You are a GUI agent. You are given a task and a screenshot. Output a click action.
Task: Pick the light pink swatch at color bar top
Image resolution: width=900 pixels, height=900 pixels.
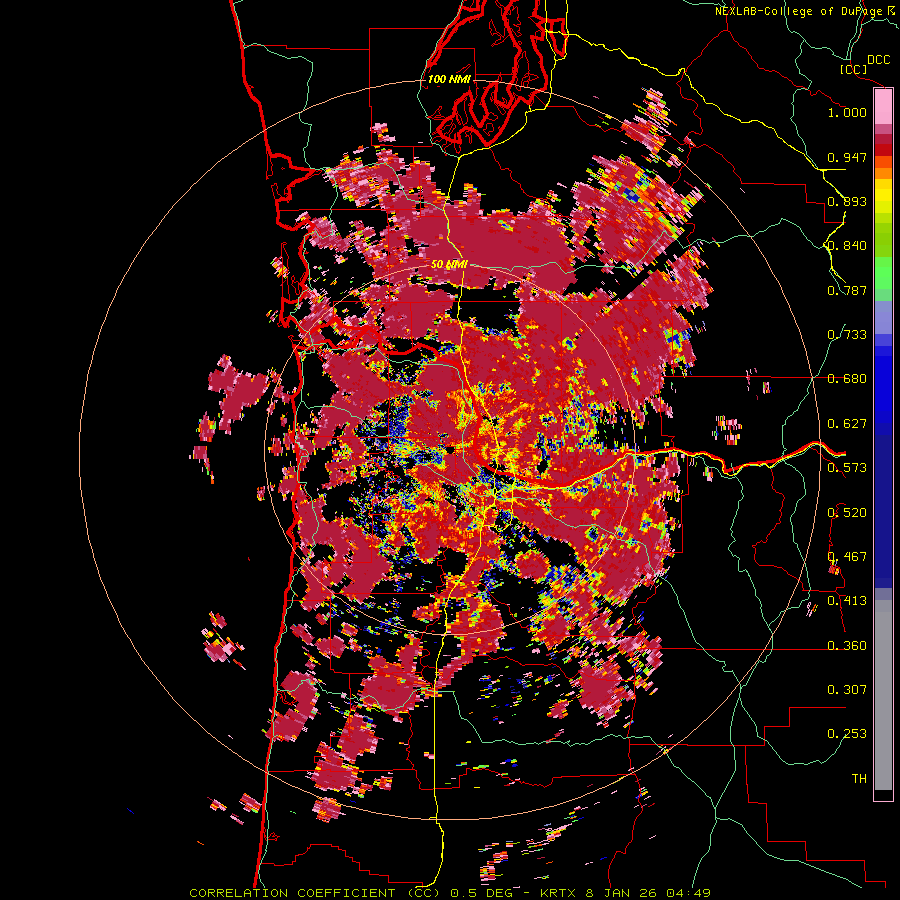pyautogui.click(x=883, y=106)
